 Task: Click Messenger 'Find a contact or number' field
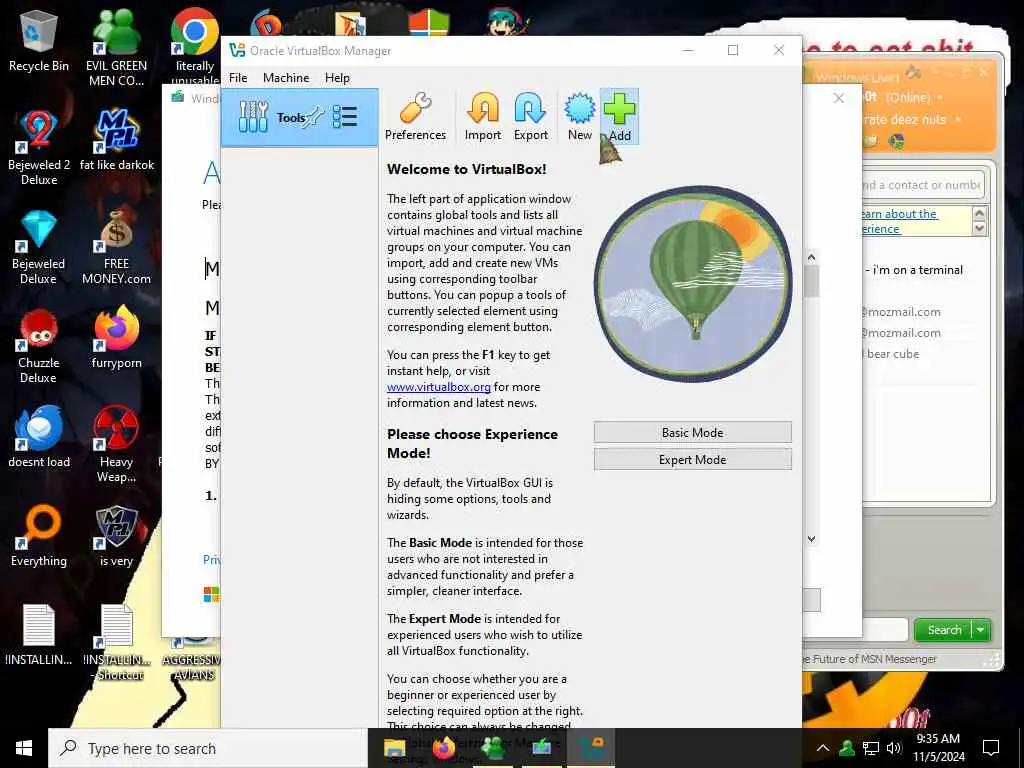[923, 185]
